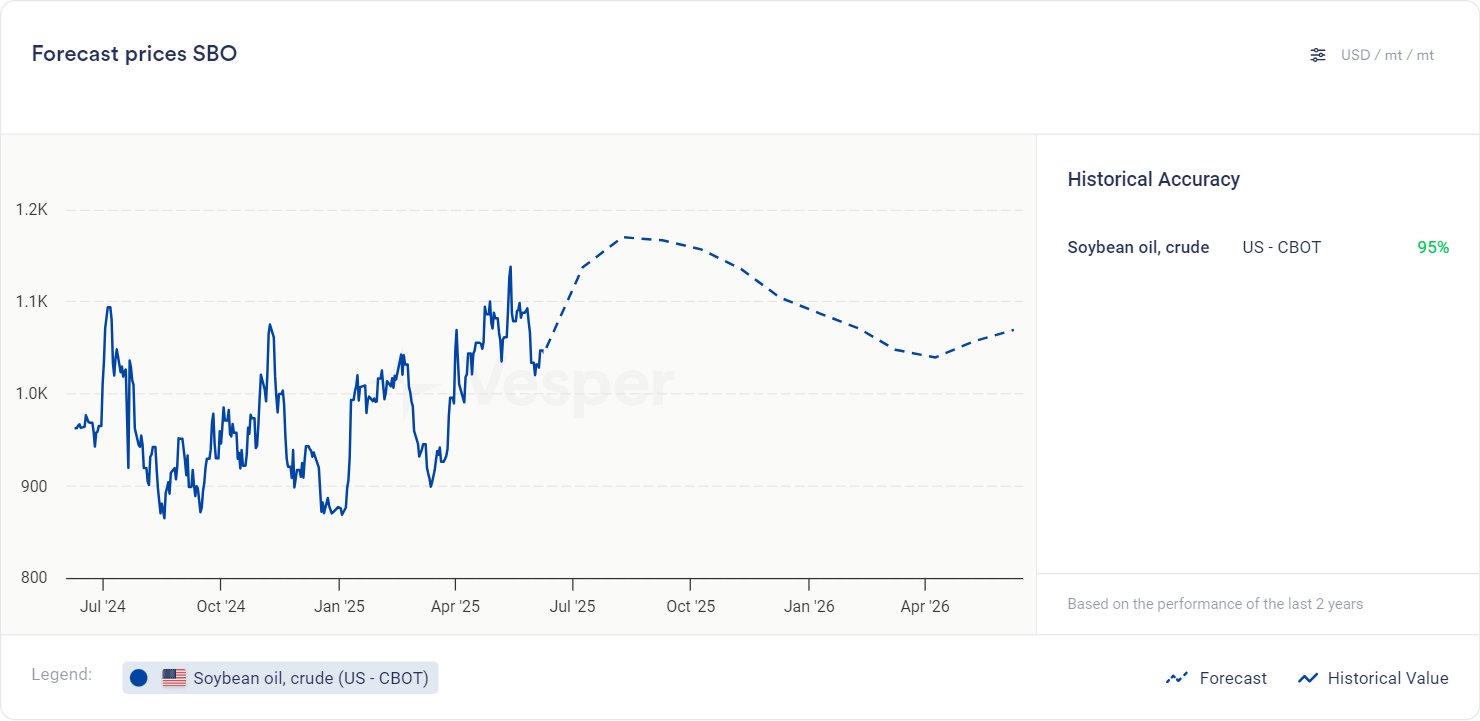Toggle the Forecast series label
1480x721 pixels.
[1233, 678]
